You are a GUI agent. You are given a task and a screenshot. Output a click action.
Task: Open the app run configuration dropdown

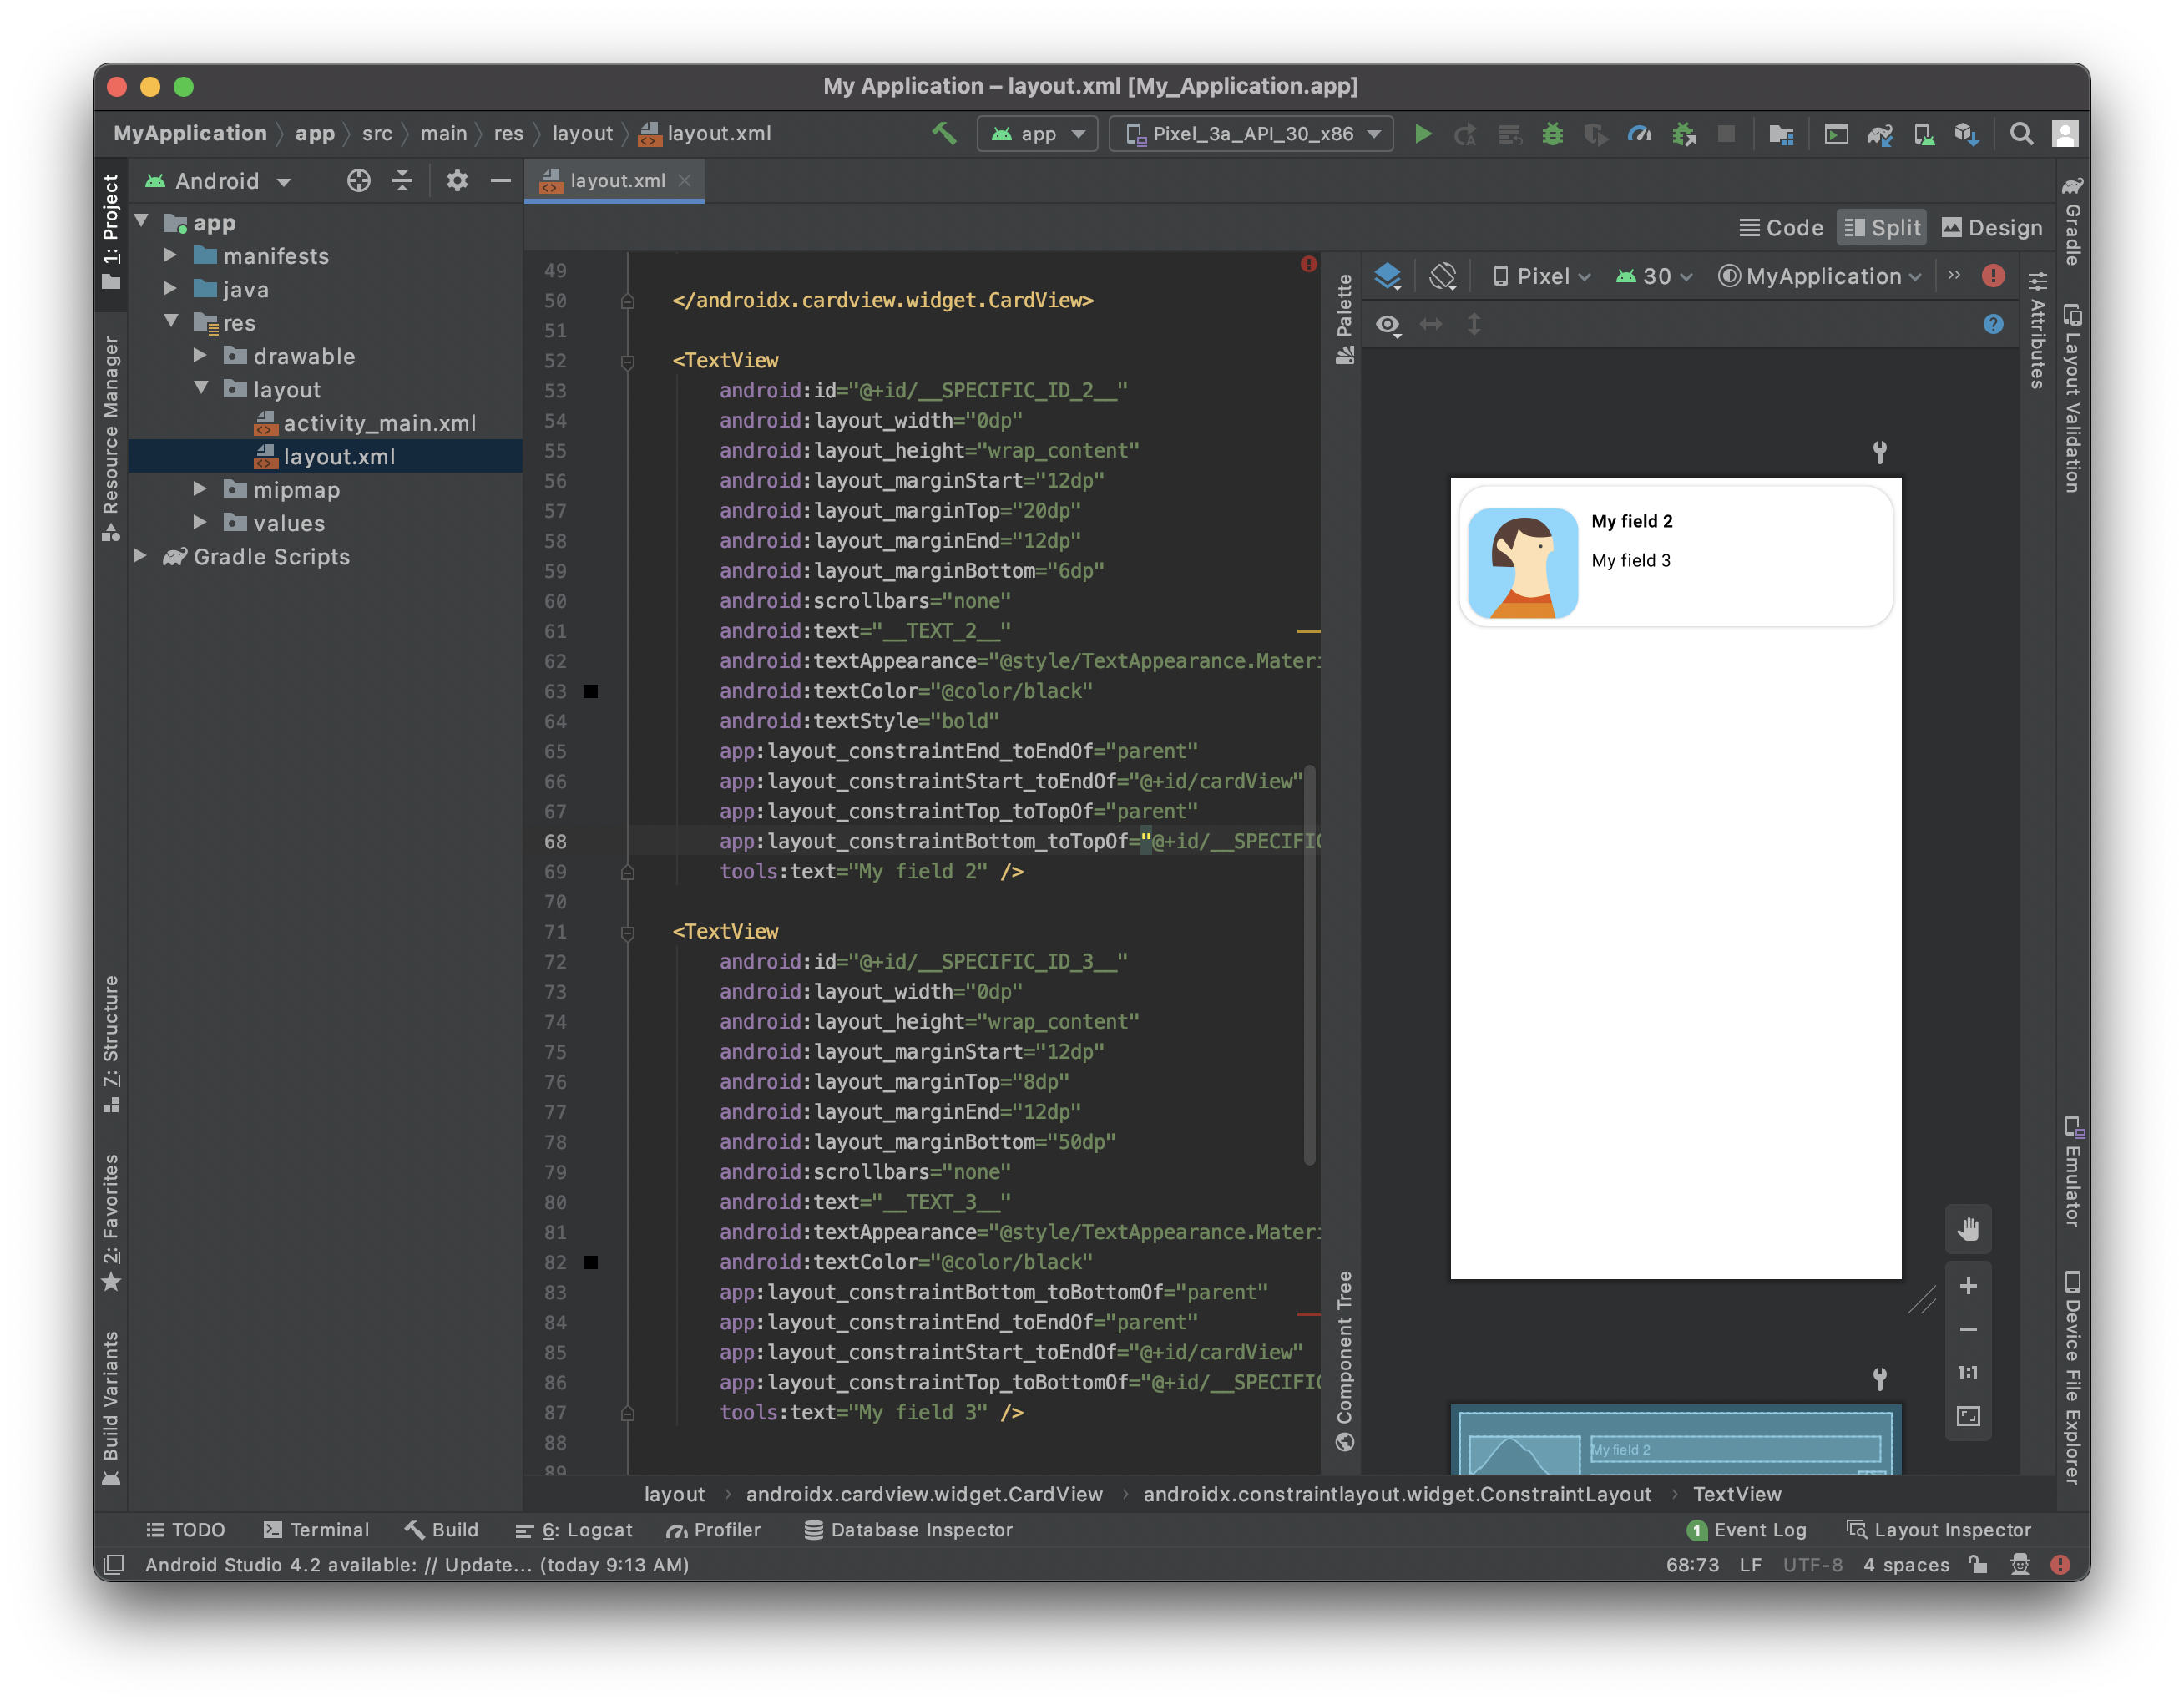tap(1037, 134)
